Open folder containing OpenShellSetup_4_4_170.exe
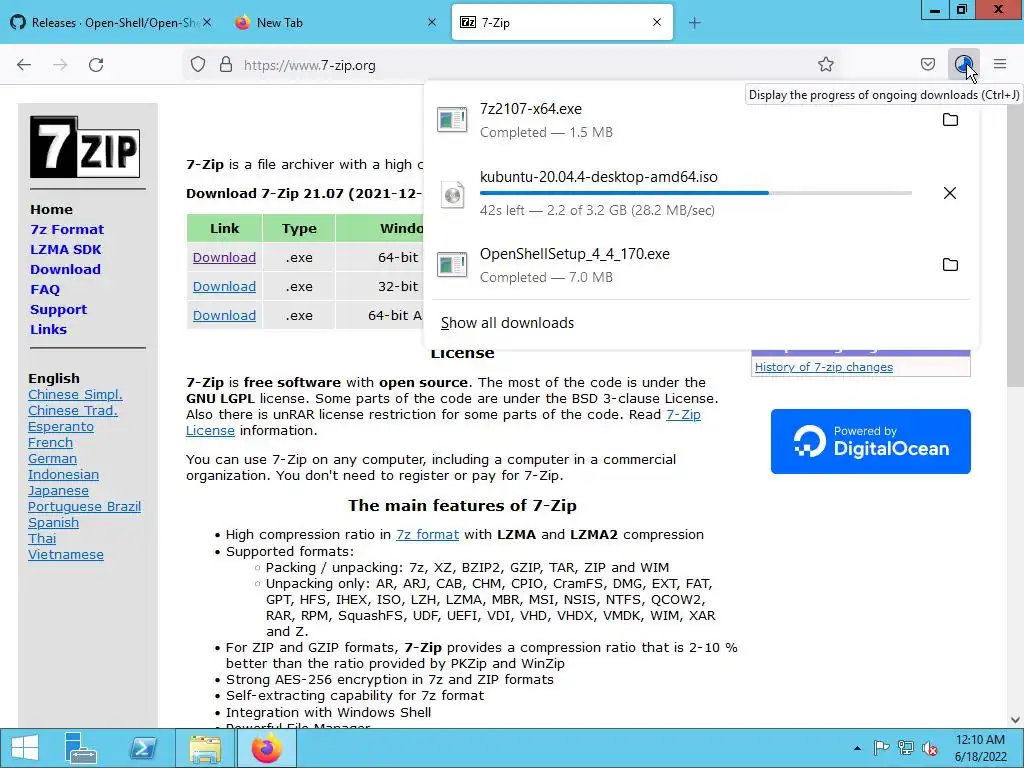1024x768 pixels. 950,264
